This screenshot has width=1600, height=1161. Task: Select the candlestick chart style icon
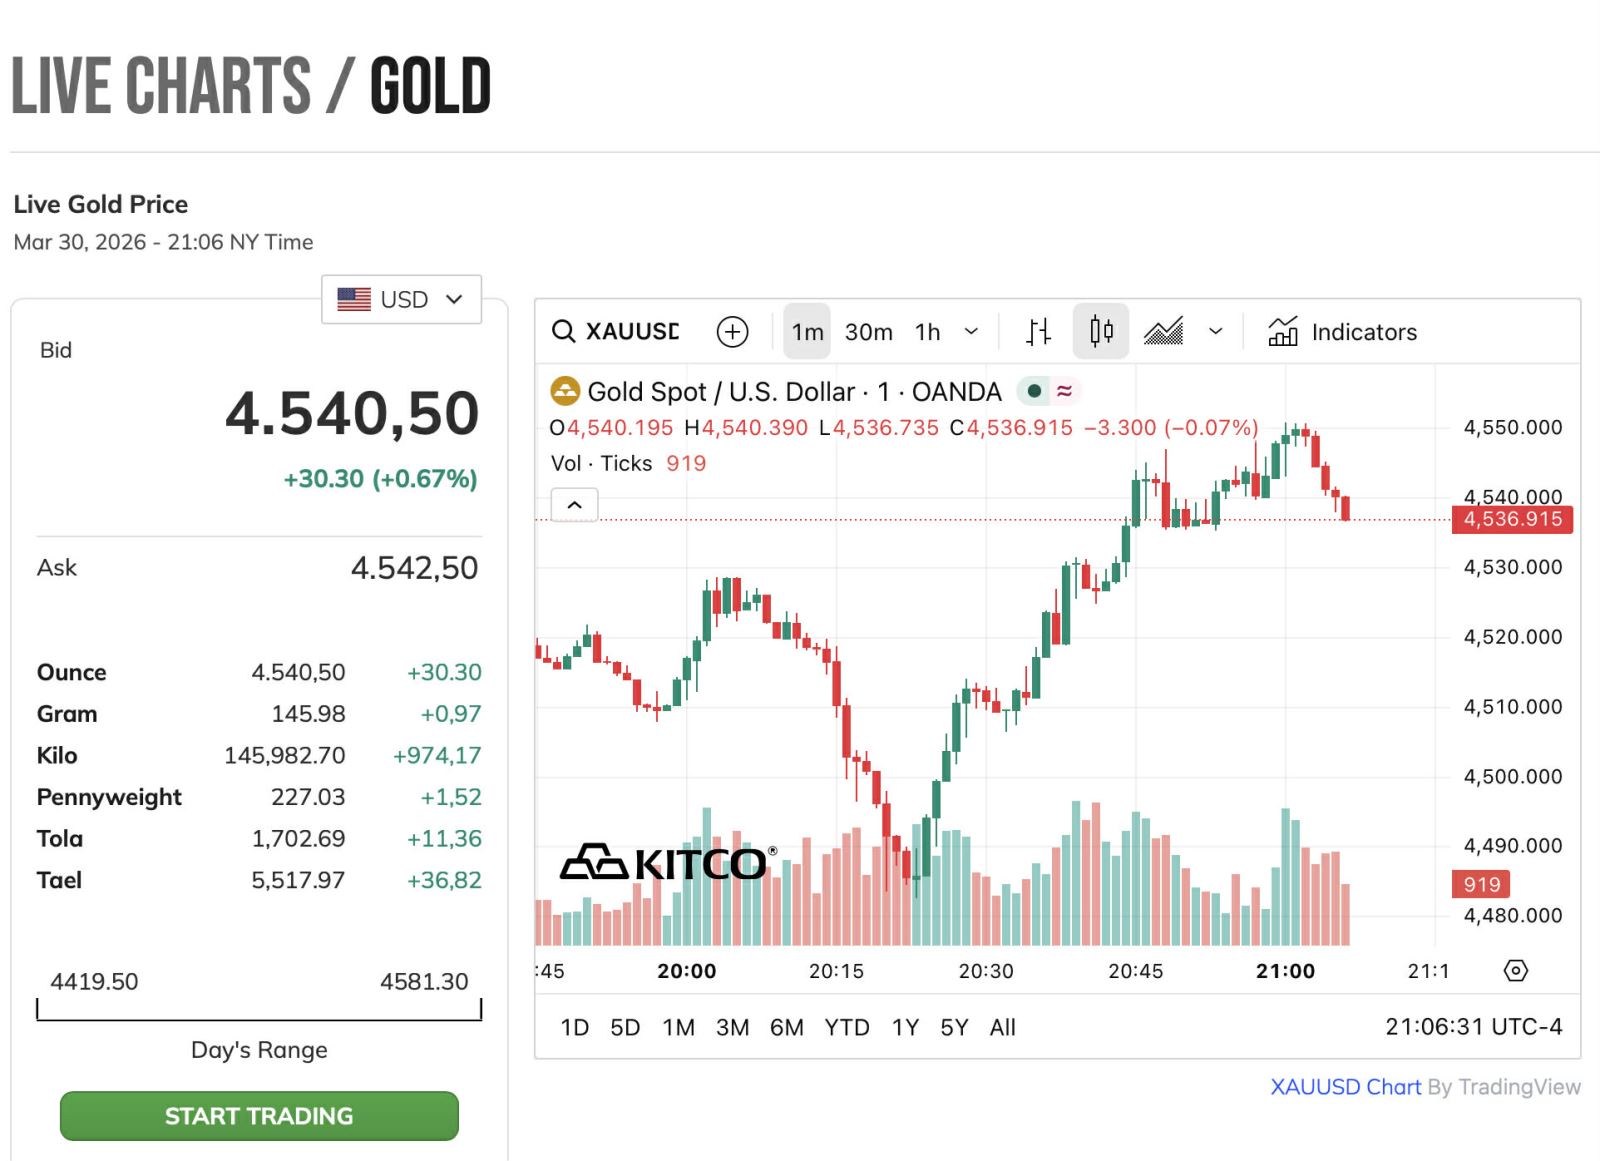[x=1101, y=332]
